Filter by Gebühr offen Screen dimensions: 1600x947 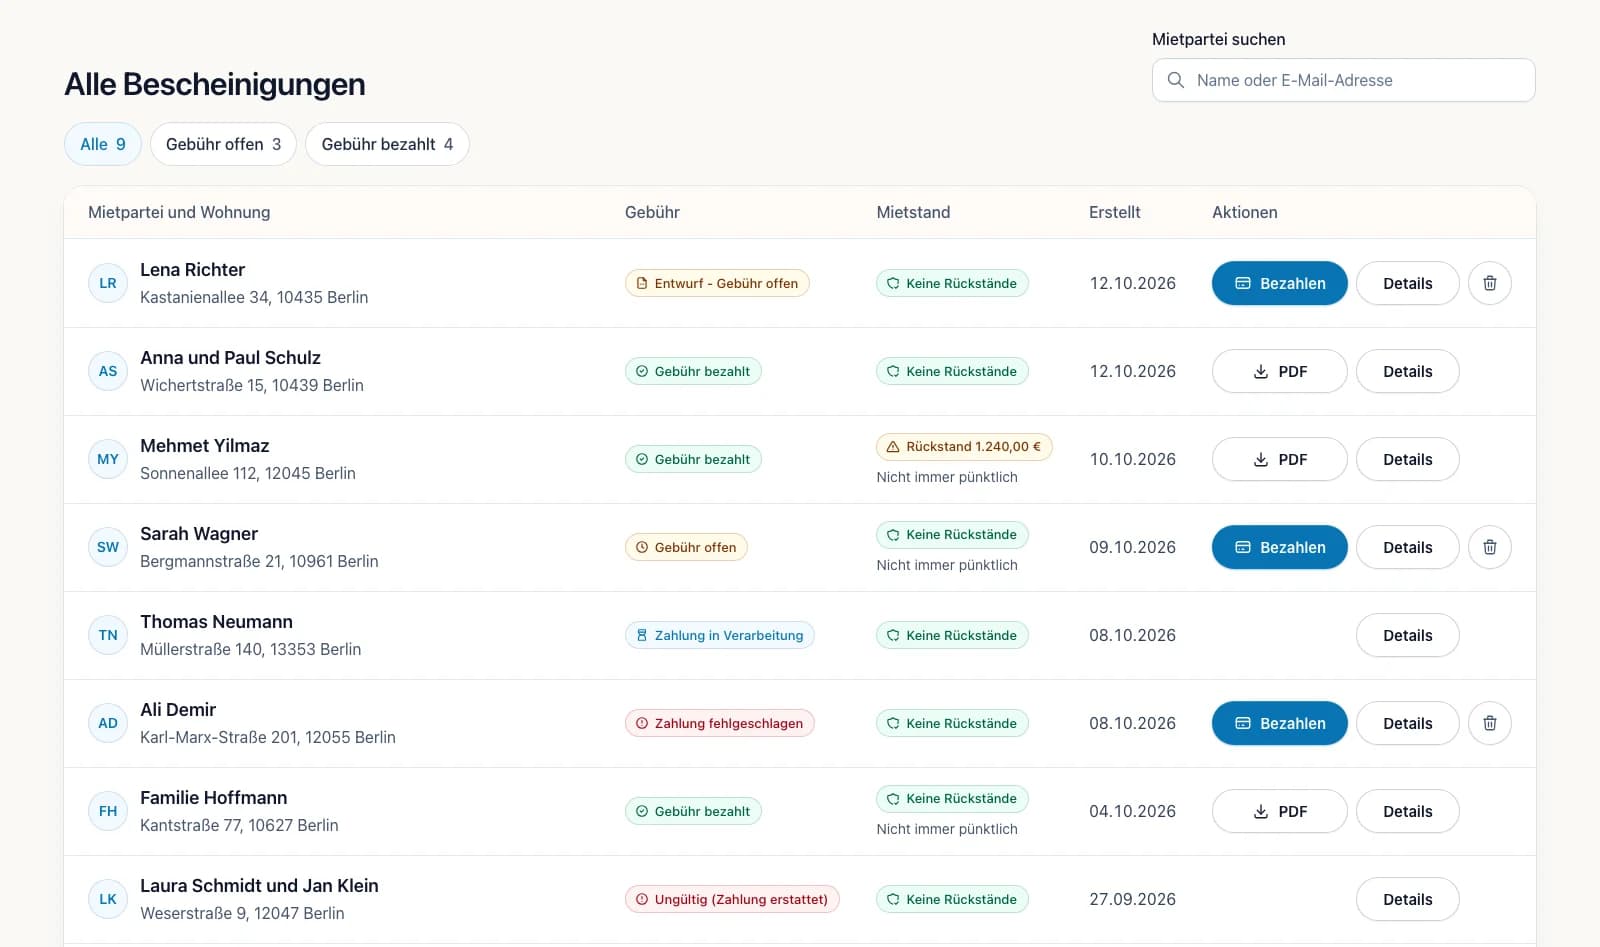(x=223, y=144)
